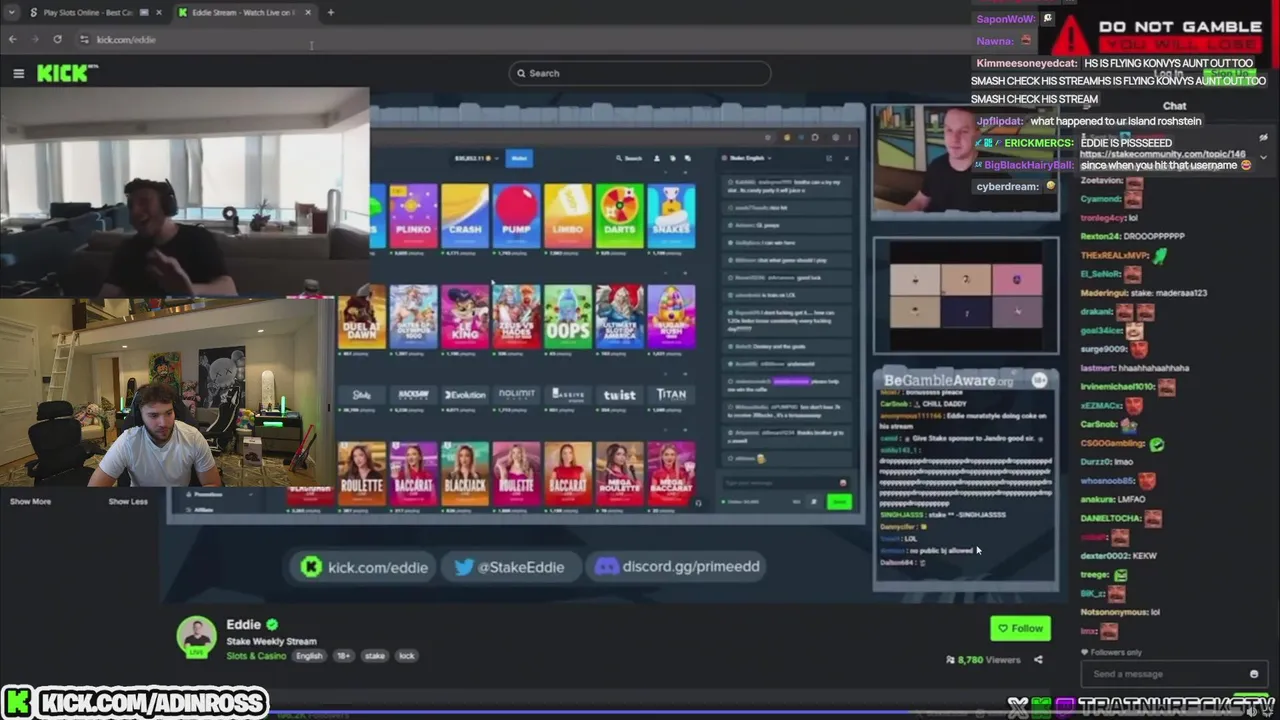
Task: Open the site info icon beside the URL
Action: [x=84, y=39]
